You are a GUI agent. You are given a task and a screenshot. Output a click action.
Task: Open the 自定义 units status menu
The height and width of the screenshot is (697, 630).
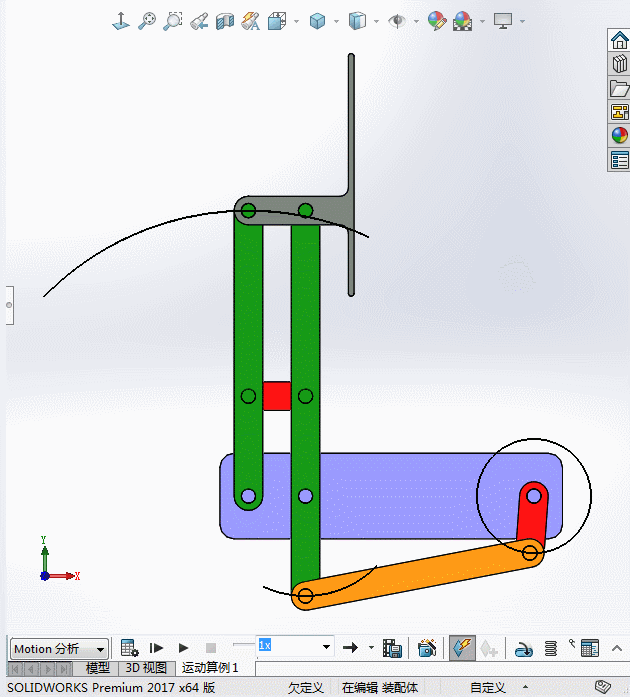487,688
